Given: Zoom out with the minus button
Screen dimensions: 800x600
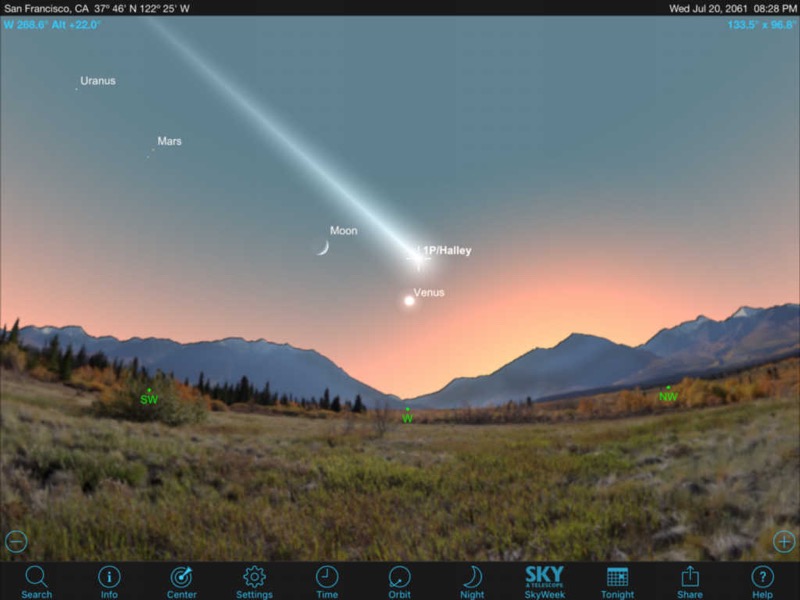Looking at the screenshot, I should (x=16, y=541).
